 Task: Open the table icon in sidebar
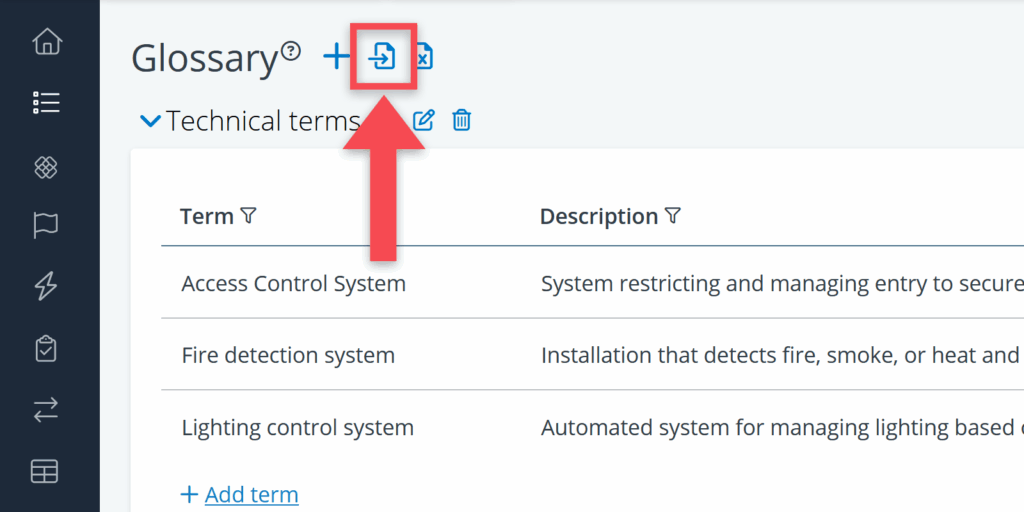[45, 471]
